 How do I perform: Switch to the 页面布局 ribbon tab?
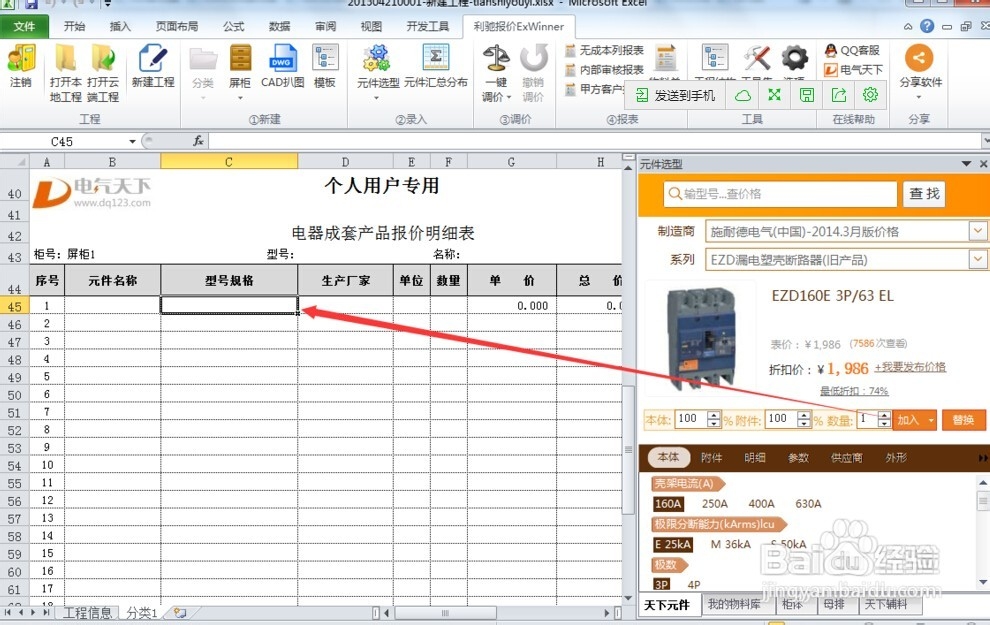177,26
